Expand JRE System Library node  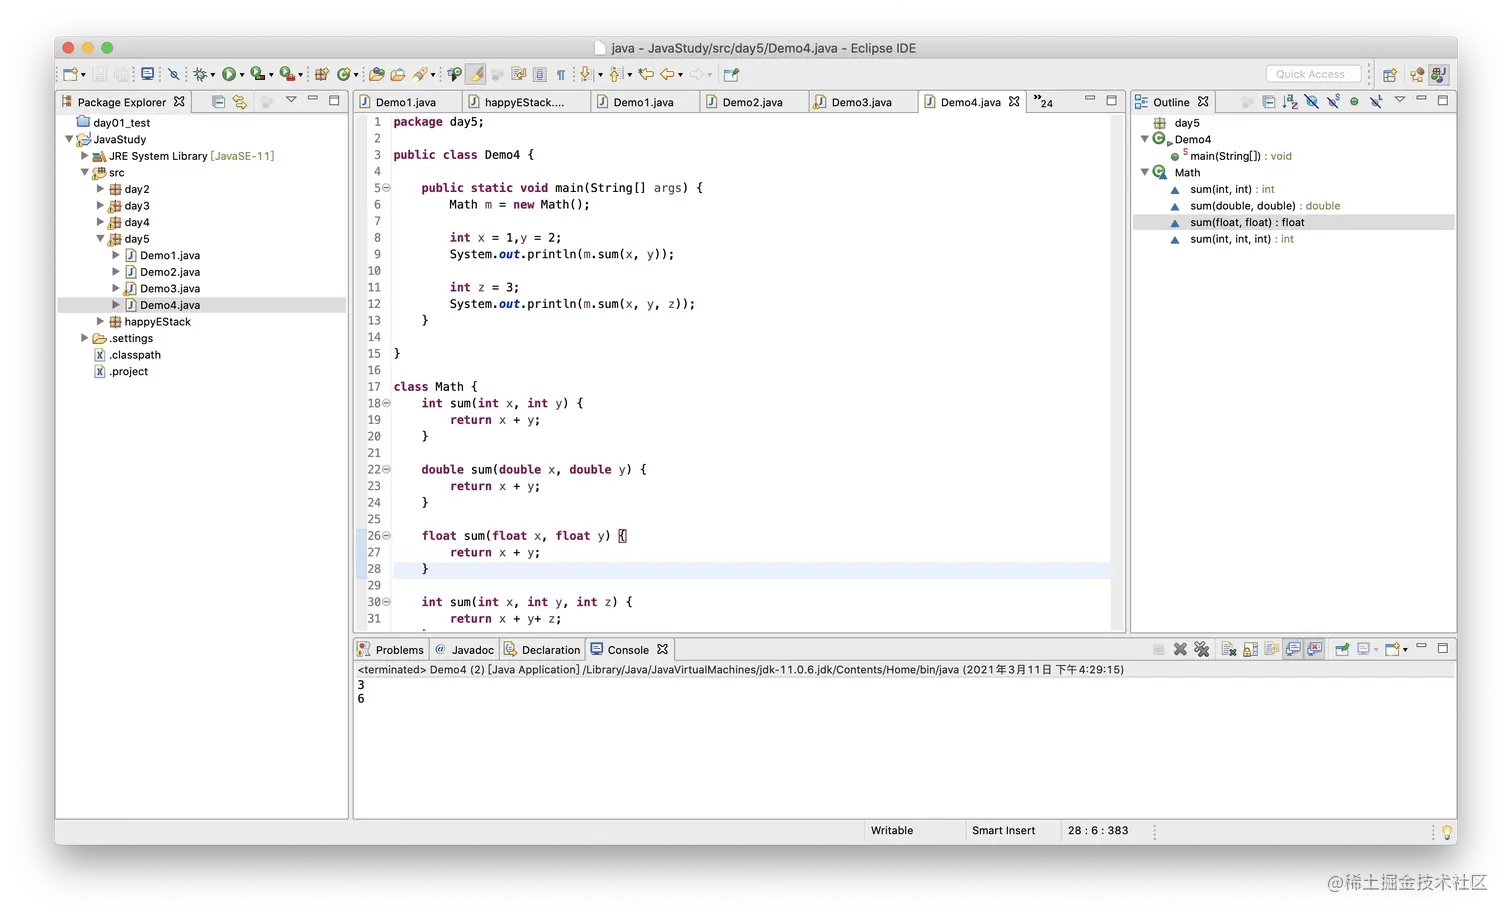(84, 156)
